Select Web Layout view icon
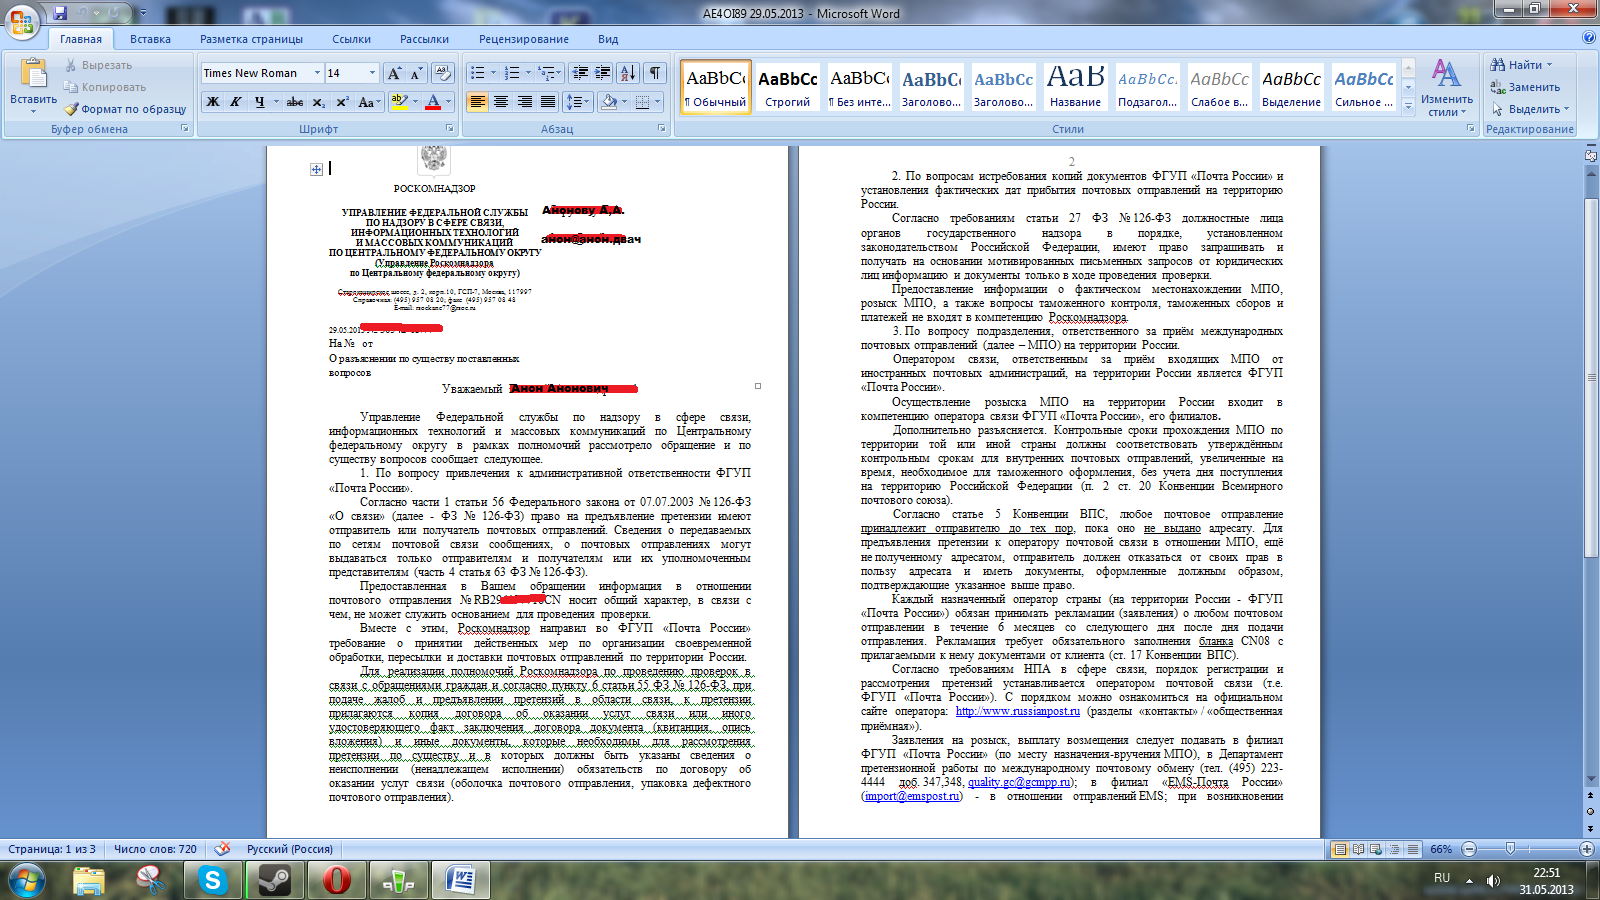The height and width of the screenshot is (900, 1600). [1376, 849]
